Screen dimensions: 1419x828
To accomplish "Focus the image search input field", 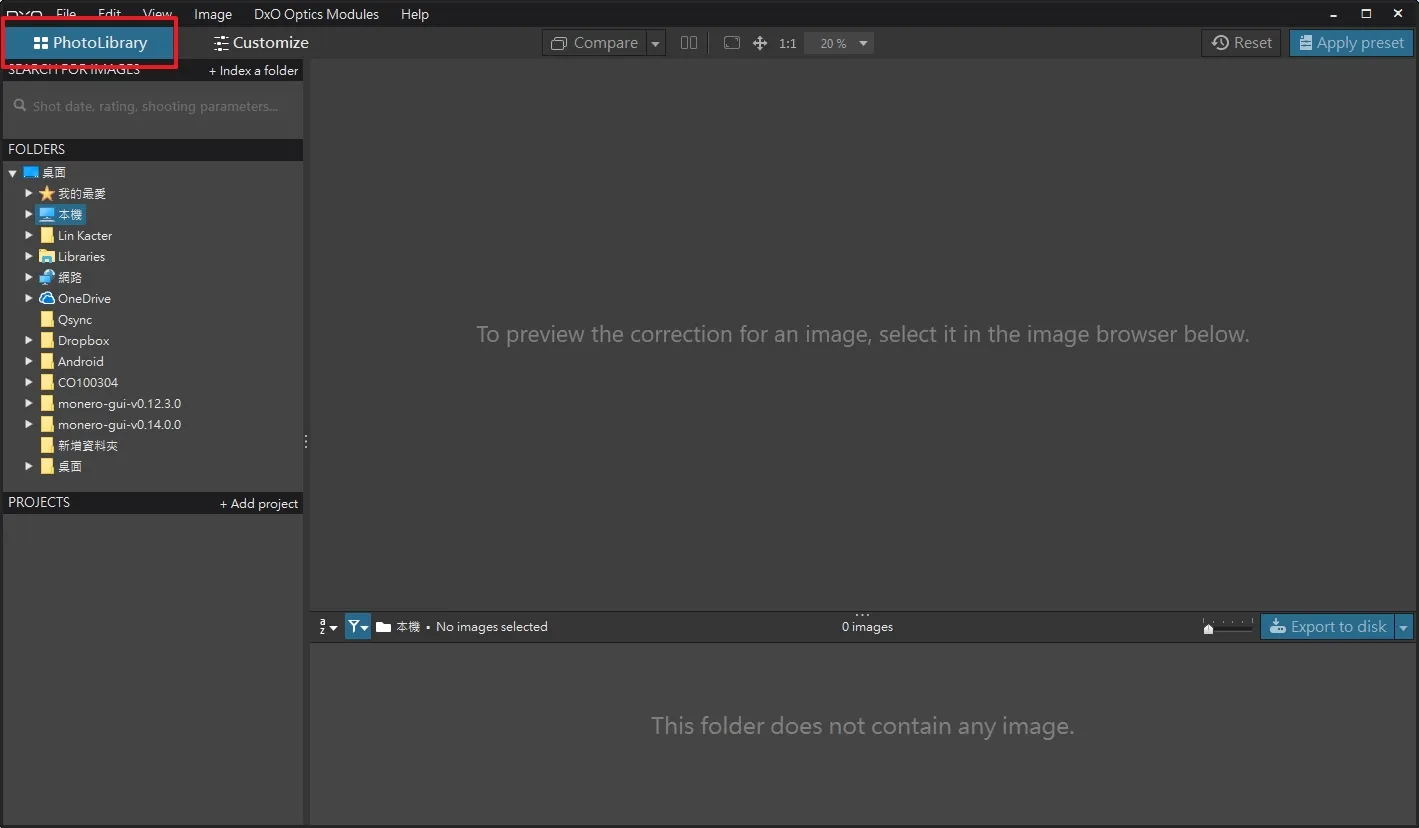I will tap(153, 106).
